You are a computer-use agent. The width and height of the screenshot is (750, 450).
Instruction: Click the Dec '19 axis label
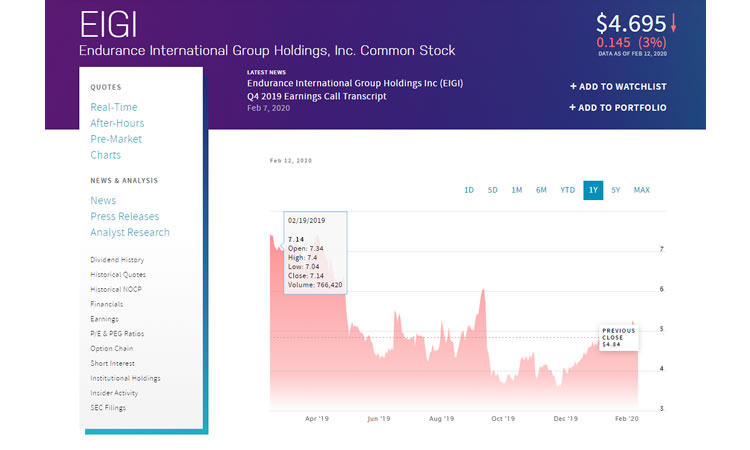(565, 418)
